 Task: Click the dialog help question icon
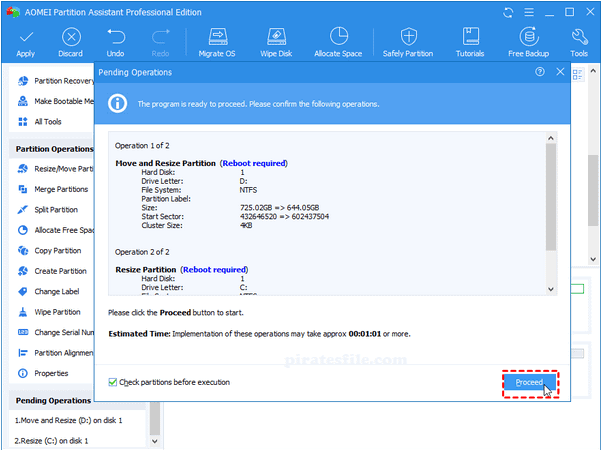pyautogui.click(x=540, y=72)
